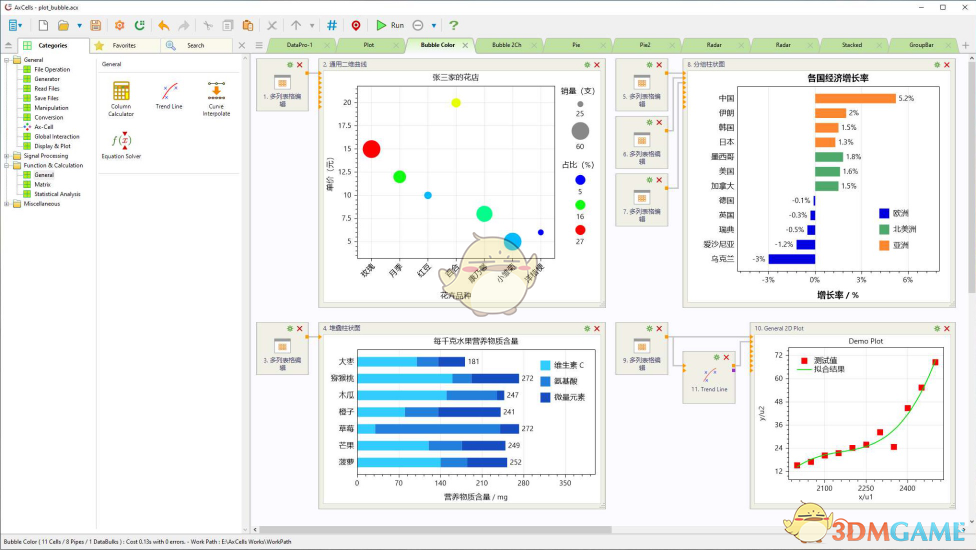Screen dimensions: 976x550
Task: Expand the Signal Processing tree folder
Action: [x=7, y=156]
